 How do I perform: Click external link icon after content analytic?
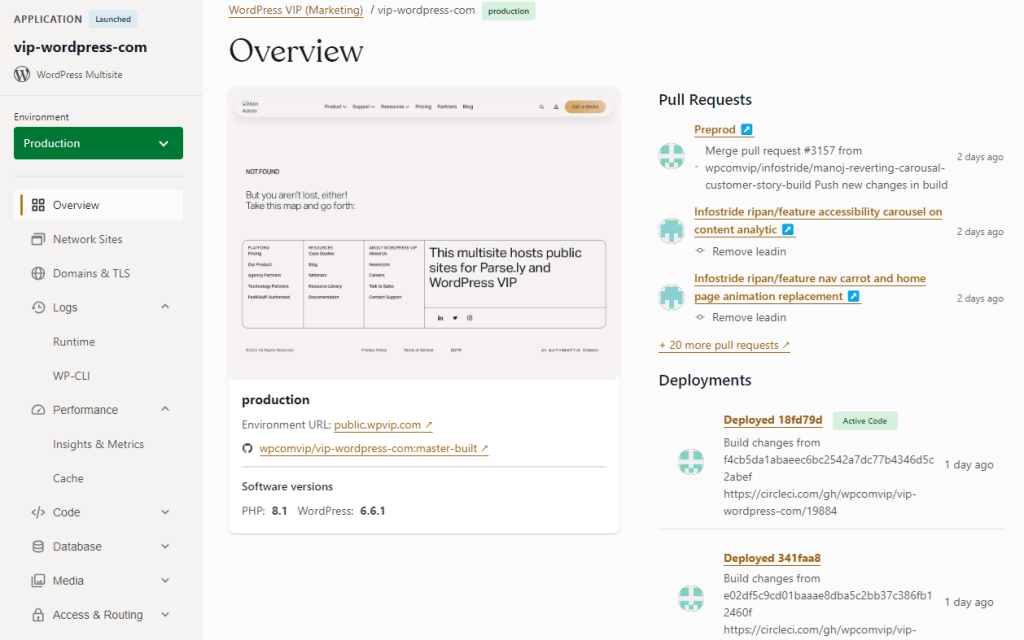point(788,229)
